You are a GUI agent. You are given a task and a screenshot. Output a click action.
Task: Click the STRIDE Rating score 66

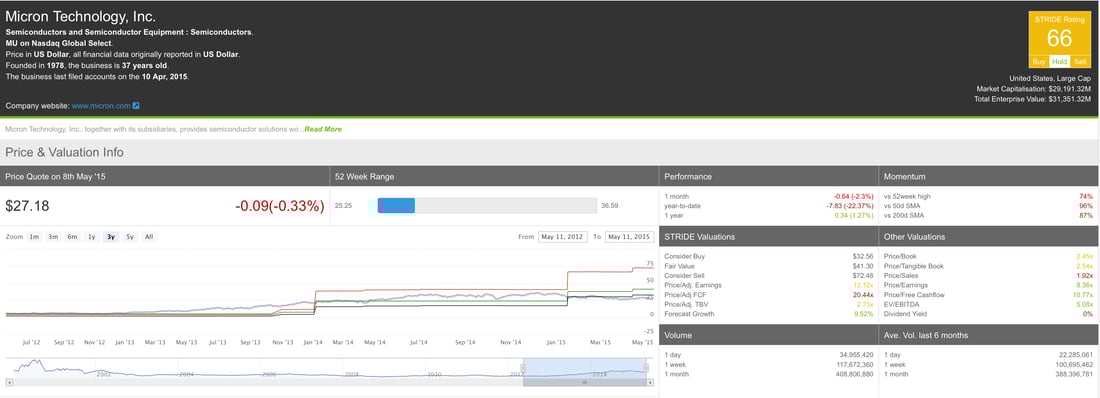tap(1059, 39)
